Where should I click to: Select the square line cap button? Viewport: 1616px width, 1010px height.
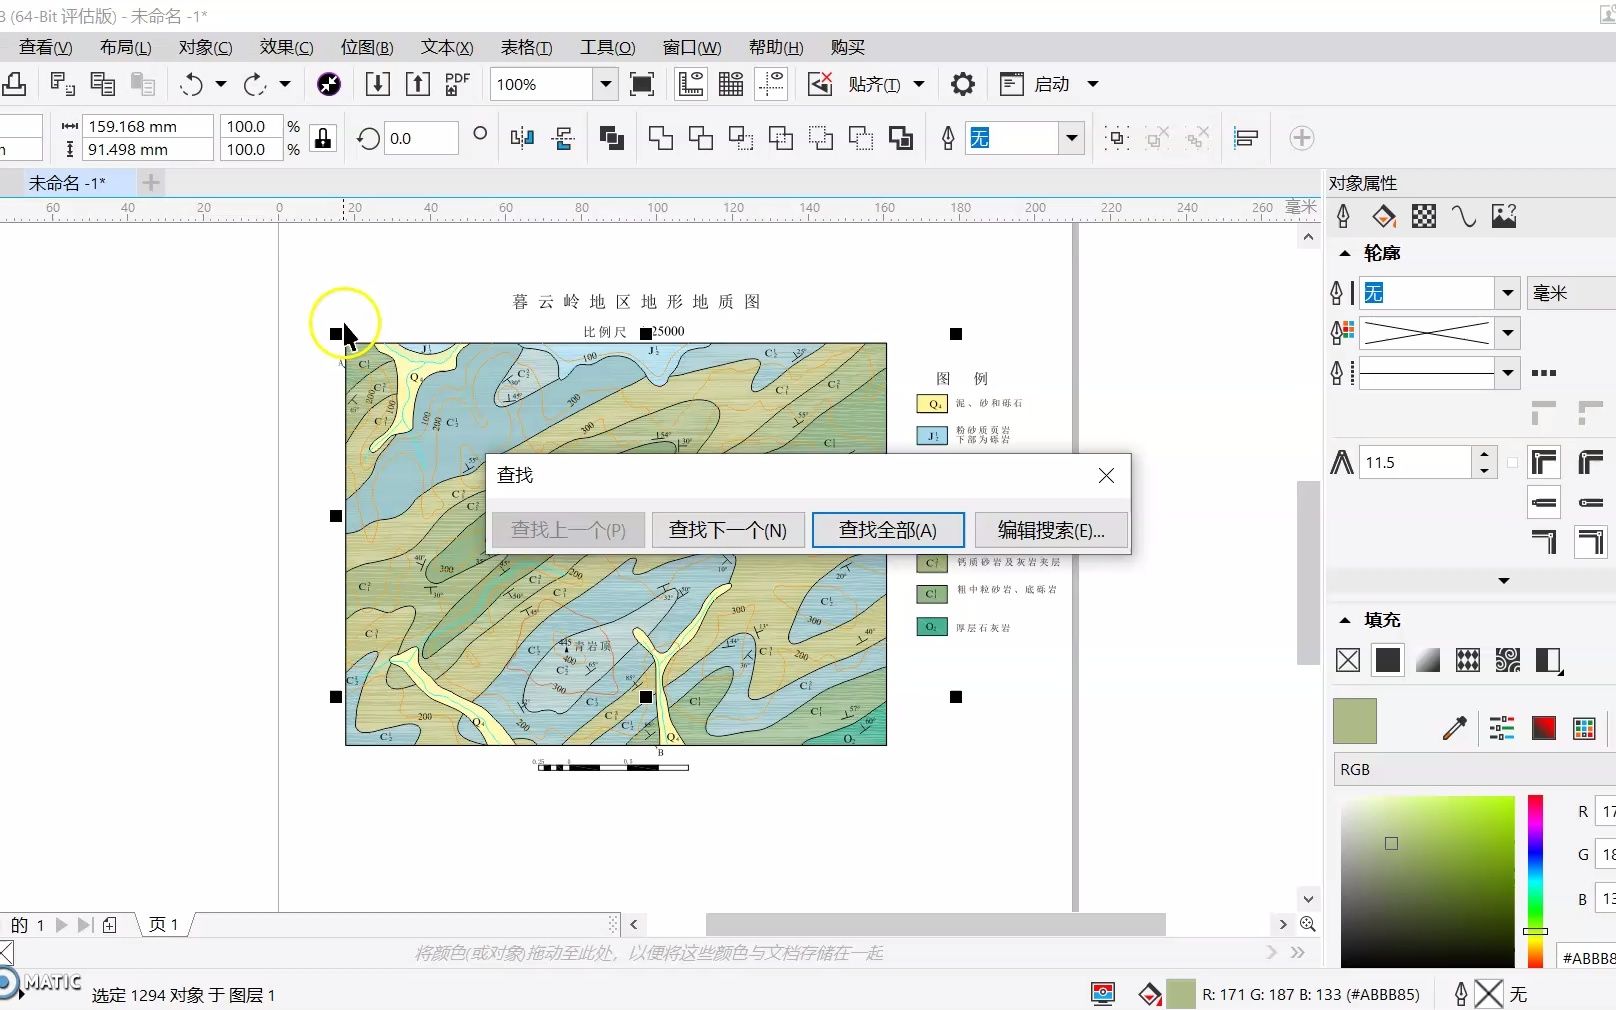[1544, 502]
